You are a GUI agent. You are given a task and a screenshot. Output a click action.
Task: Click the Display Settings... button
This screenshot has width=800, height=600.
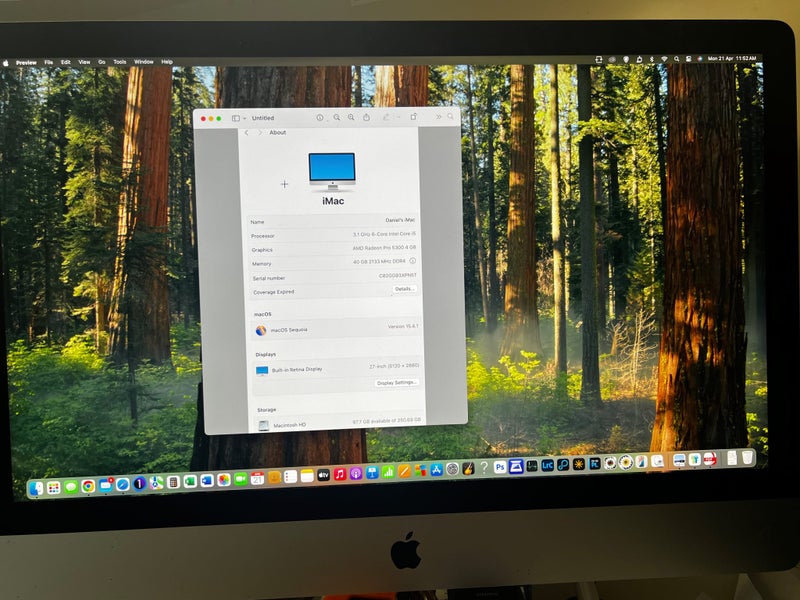tap(396, 383)
